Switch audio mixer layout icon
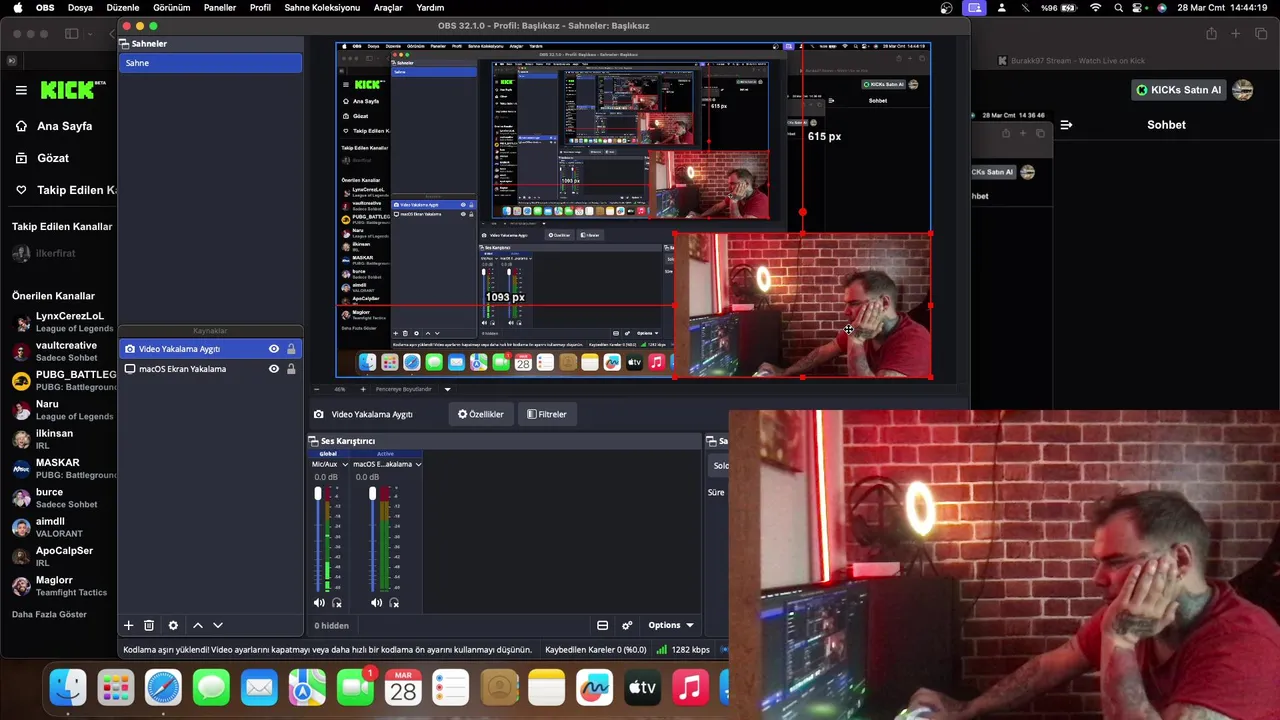This screenshot has width=1280, height=720. pyautogui.click(x=603, y=625)
